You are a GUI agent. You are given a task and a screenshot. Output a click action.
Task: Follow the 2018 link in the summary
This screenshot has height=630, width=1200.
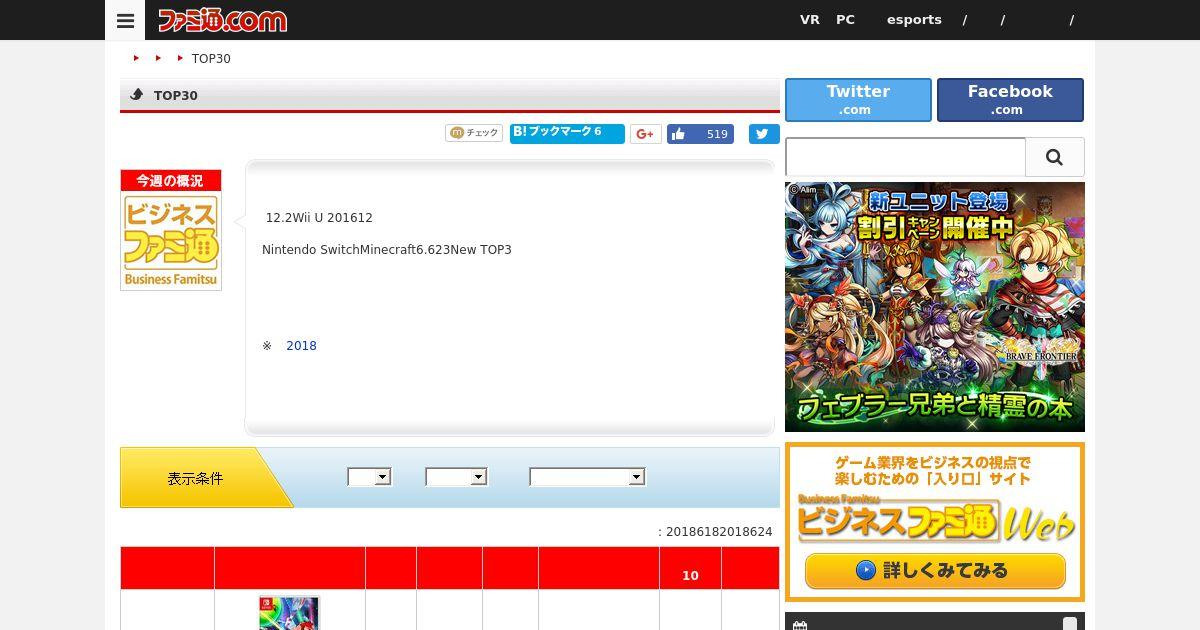(301, 346)
